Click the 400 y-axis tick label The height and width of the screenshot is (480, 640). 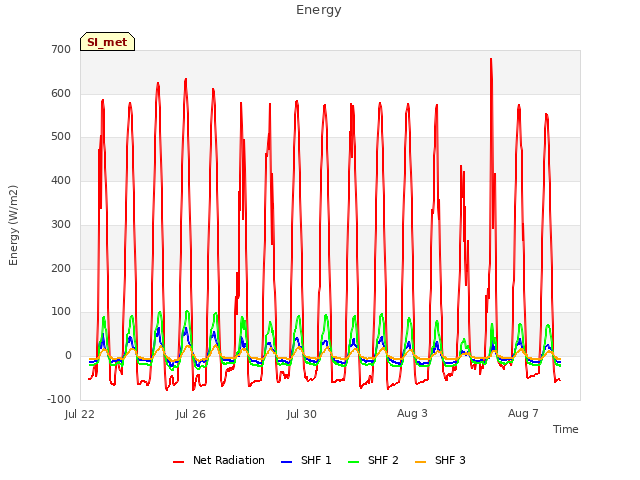[61, 180]
